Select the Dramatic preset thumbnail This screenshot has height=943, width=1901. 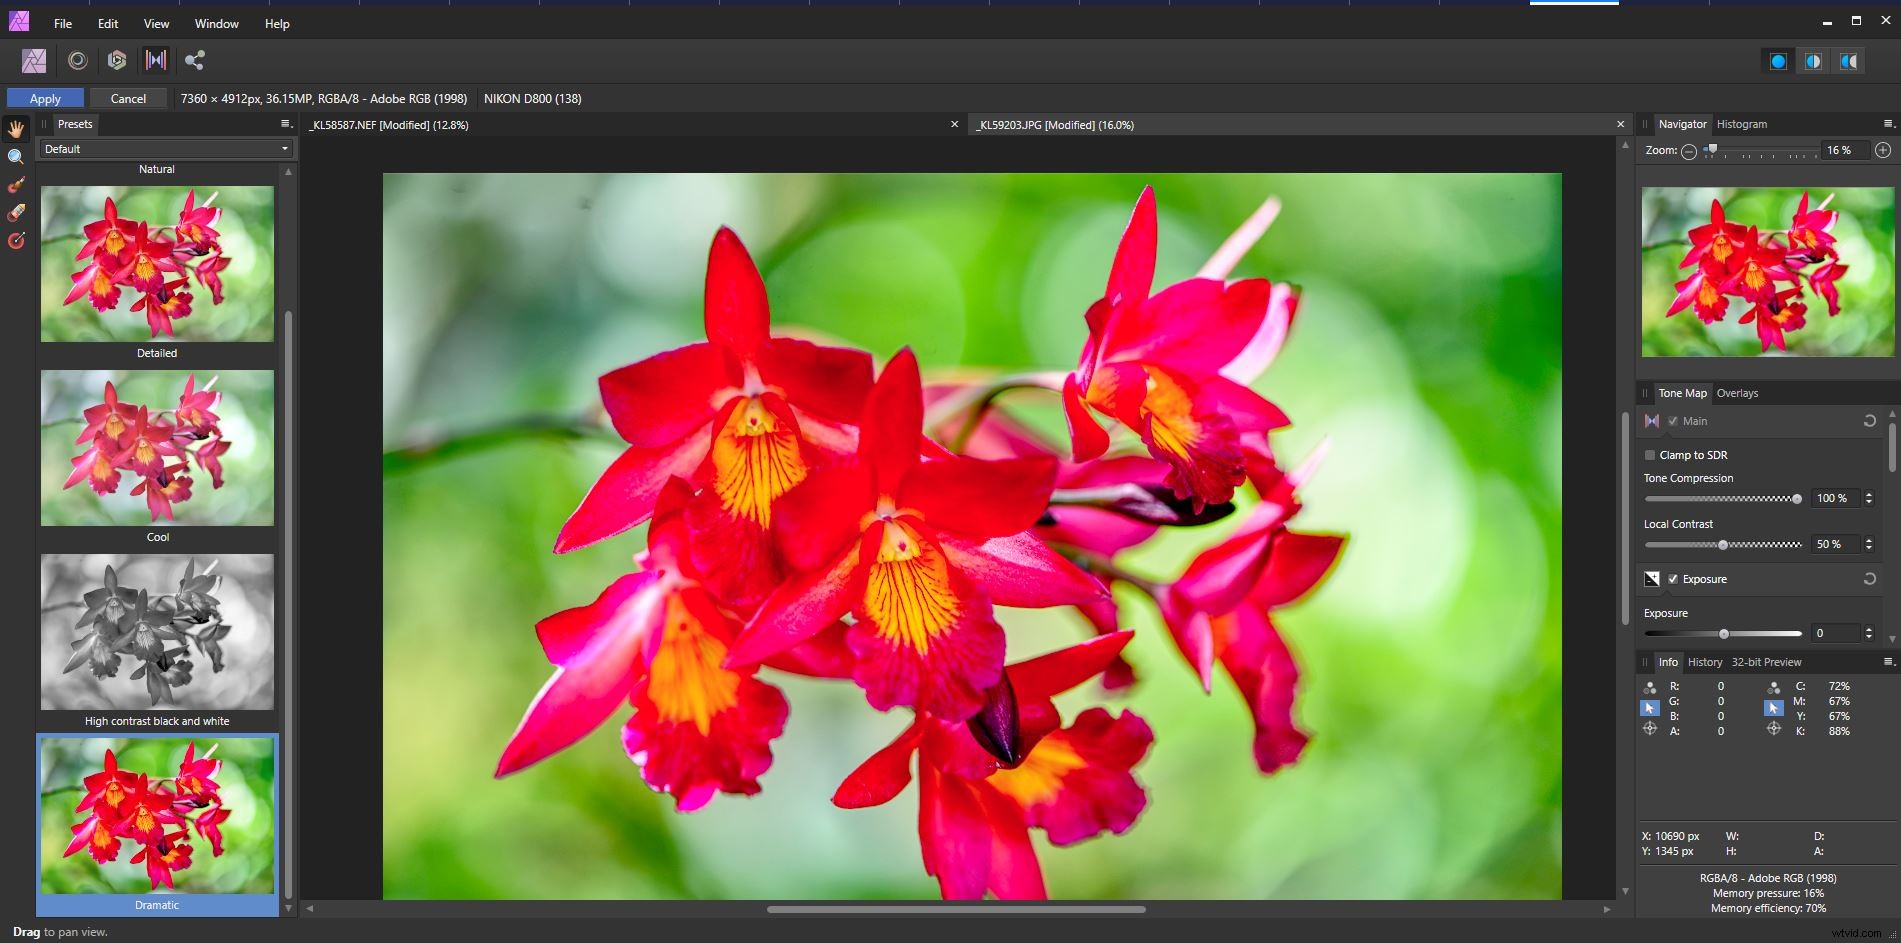157,815
